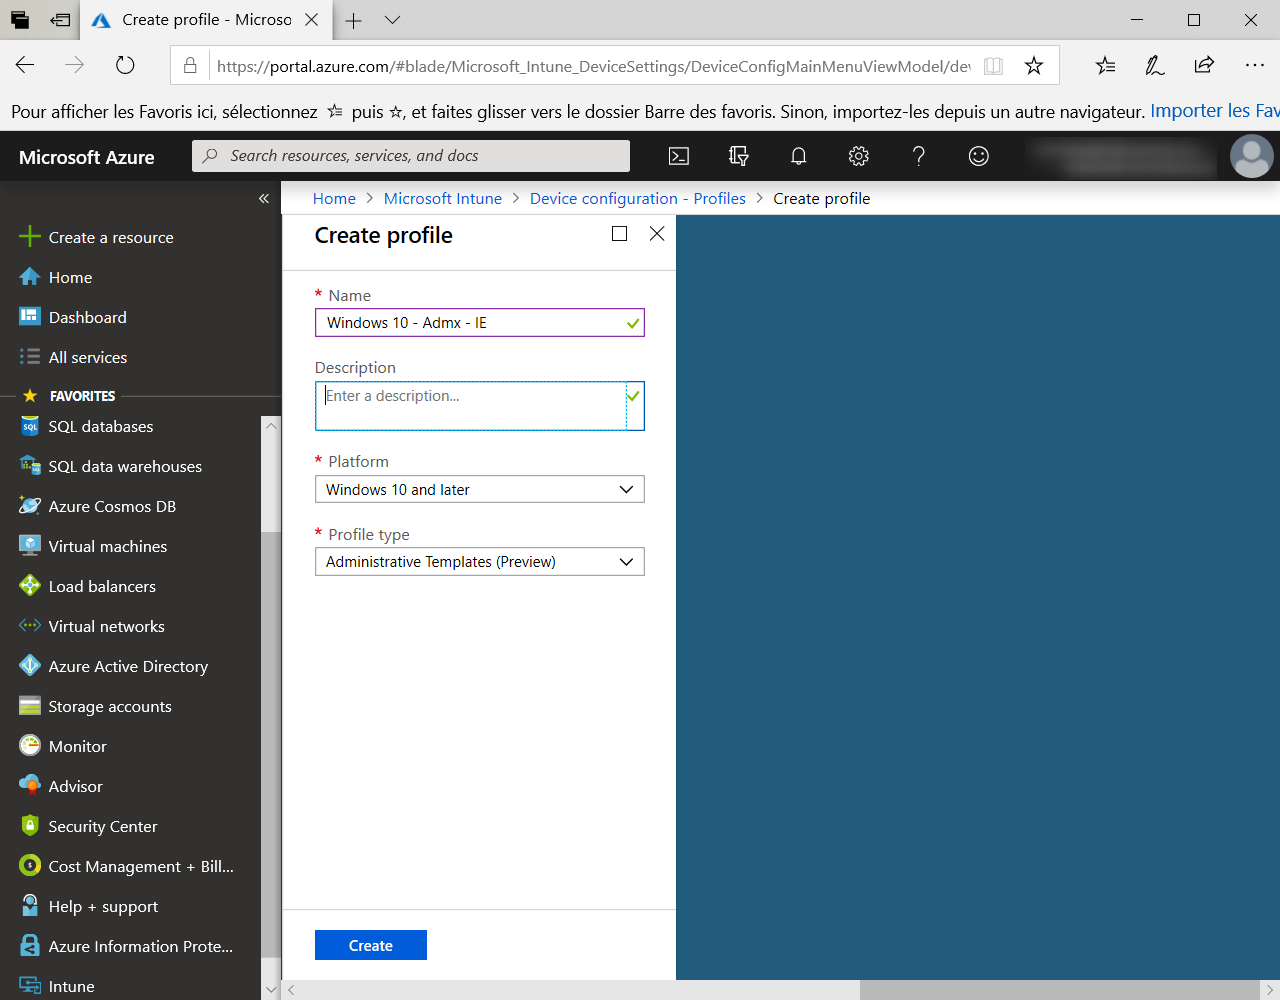
Task: Open Azure Cloud Shell icon
Action: click(x=679, y=156)
